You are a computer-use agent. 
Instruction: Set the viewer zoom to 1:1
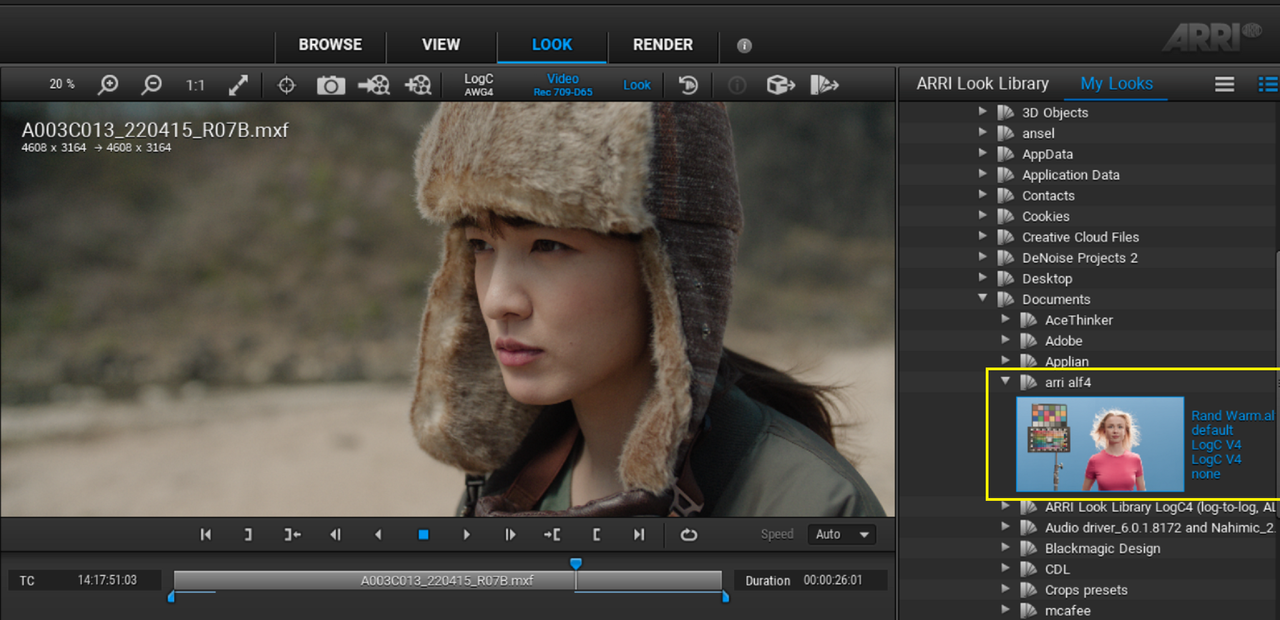click(195, 85)
